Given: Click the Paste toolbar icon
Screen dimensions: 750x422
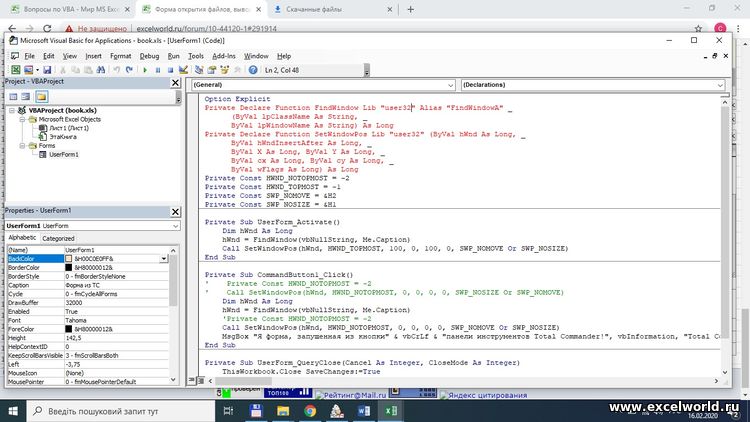Looking at the screenshot, I should click(88, 70).
